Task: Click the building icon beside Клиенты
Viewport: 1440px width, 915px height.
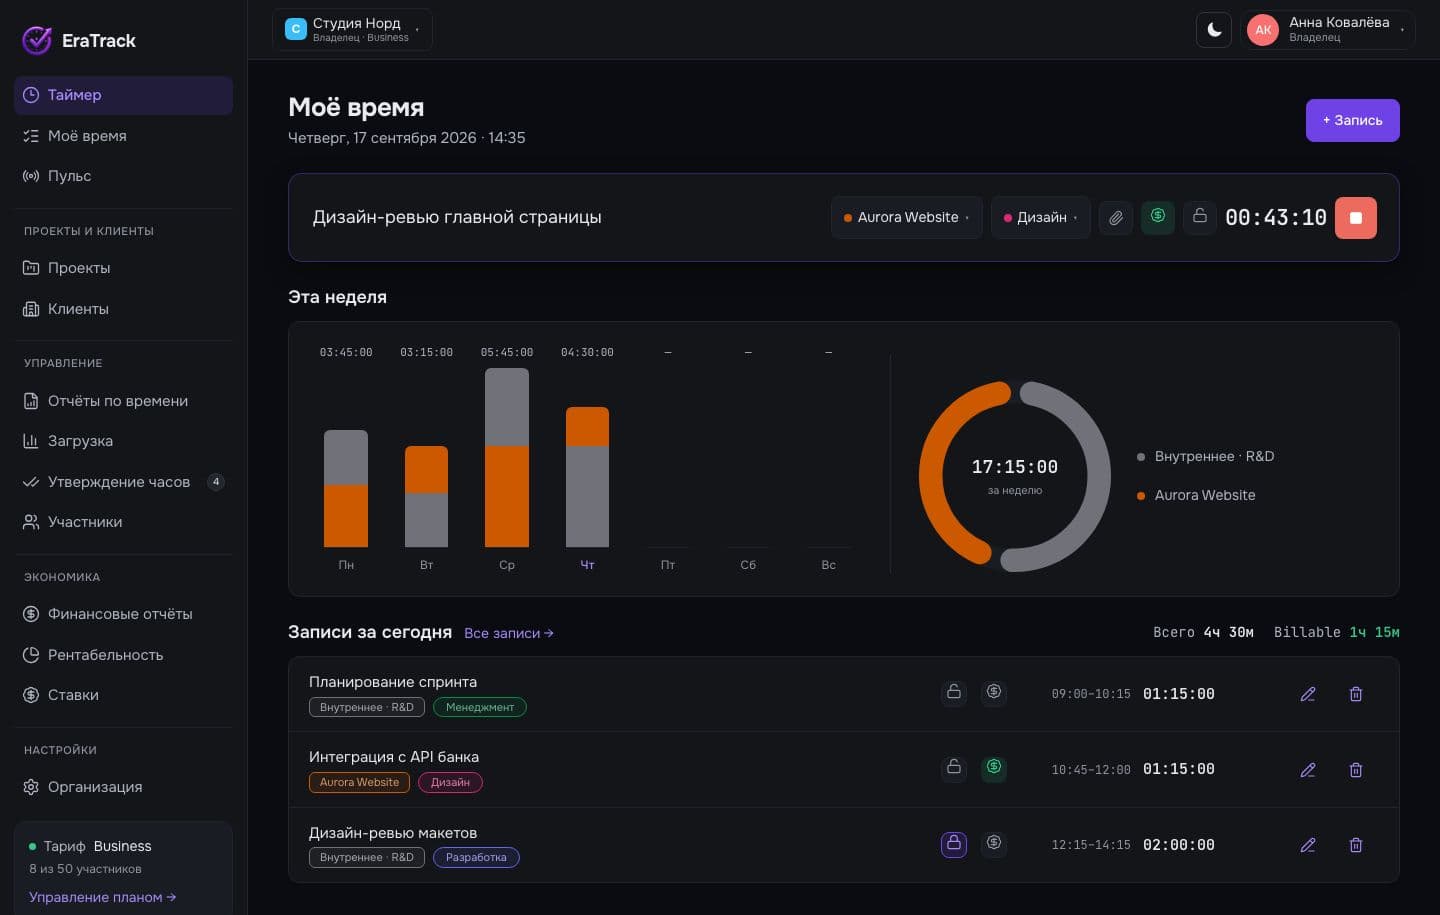Action: pos(31,309)
